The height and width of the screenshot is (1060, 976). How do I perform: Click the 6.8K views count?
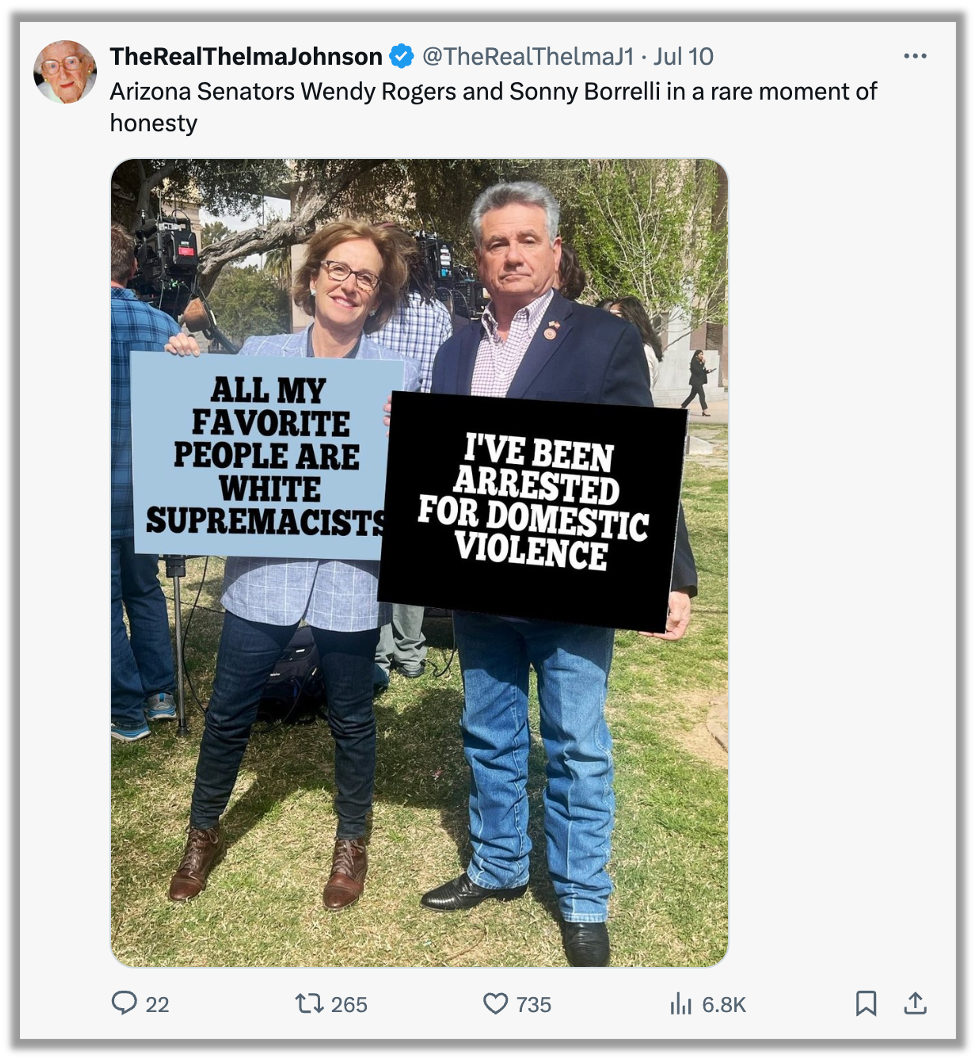[724, 1005]
